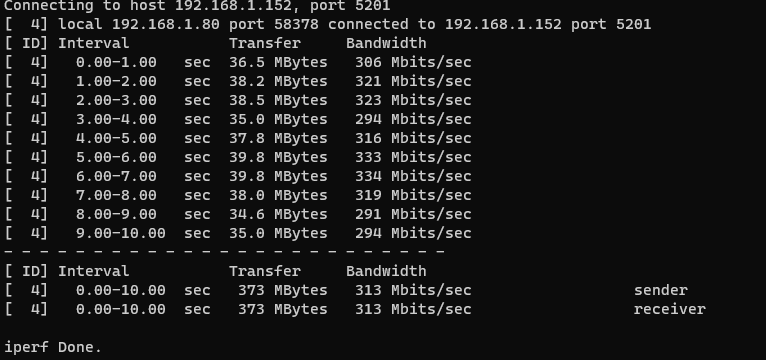The image size is (766, 360).
Task: Click the 'sender' label
Action: click(660, 290)
